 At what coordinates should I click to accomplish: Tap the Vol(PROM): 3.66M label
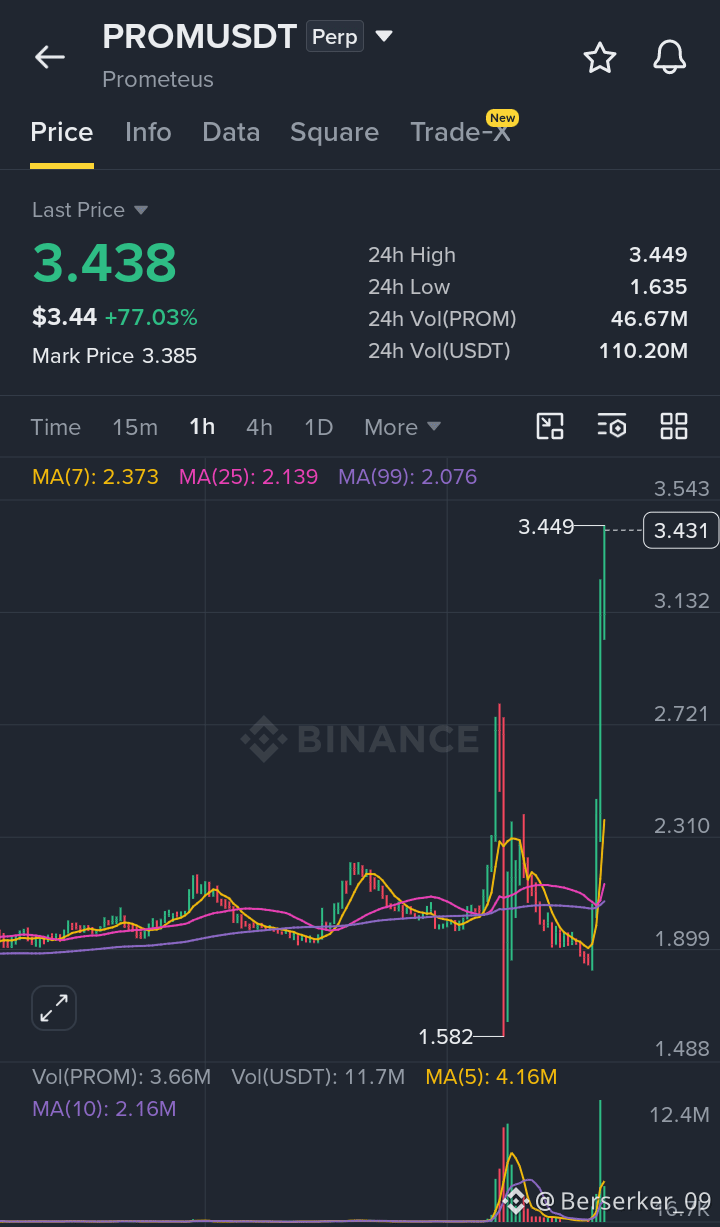coord(121,1077)
